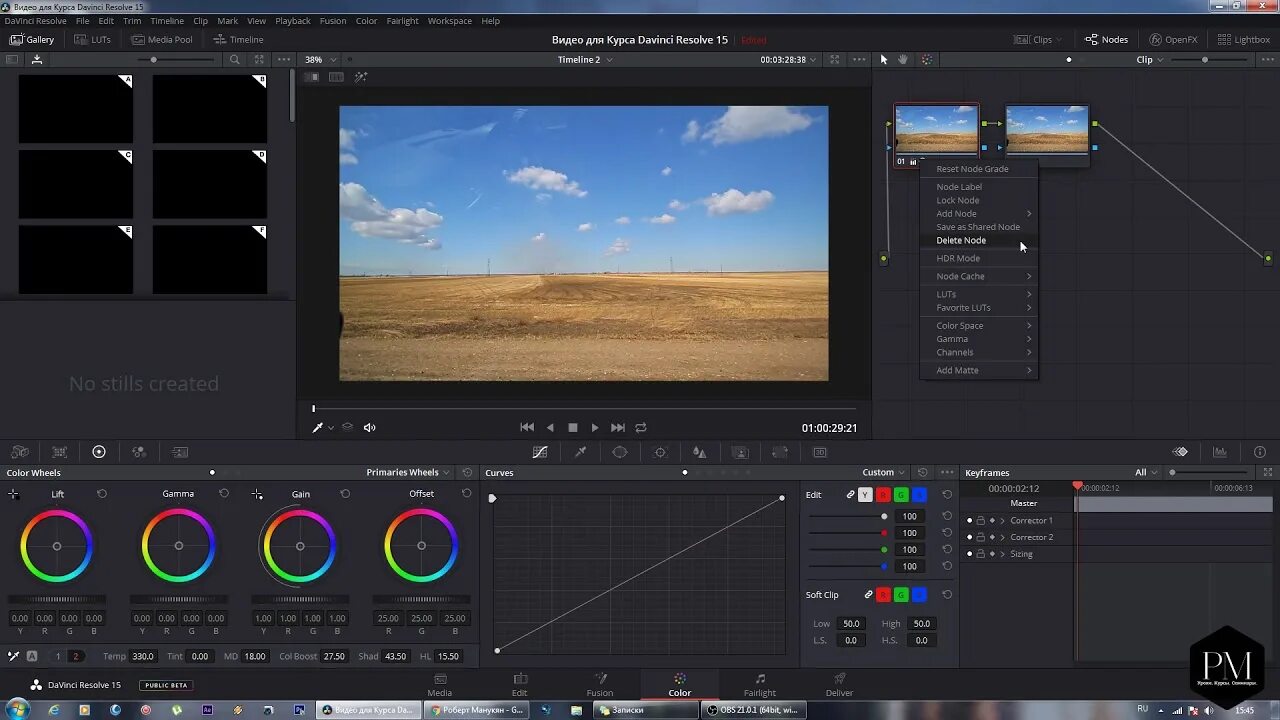
Task: Adjust the green curve intensity slider
Action: (x=884, y=550)
